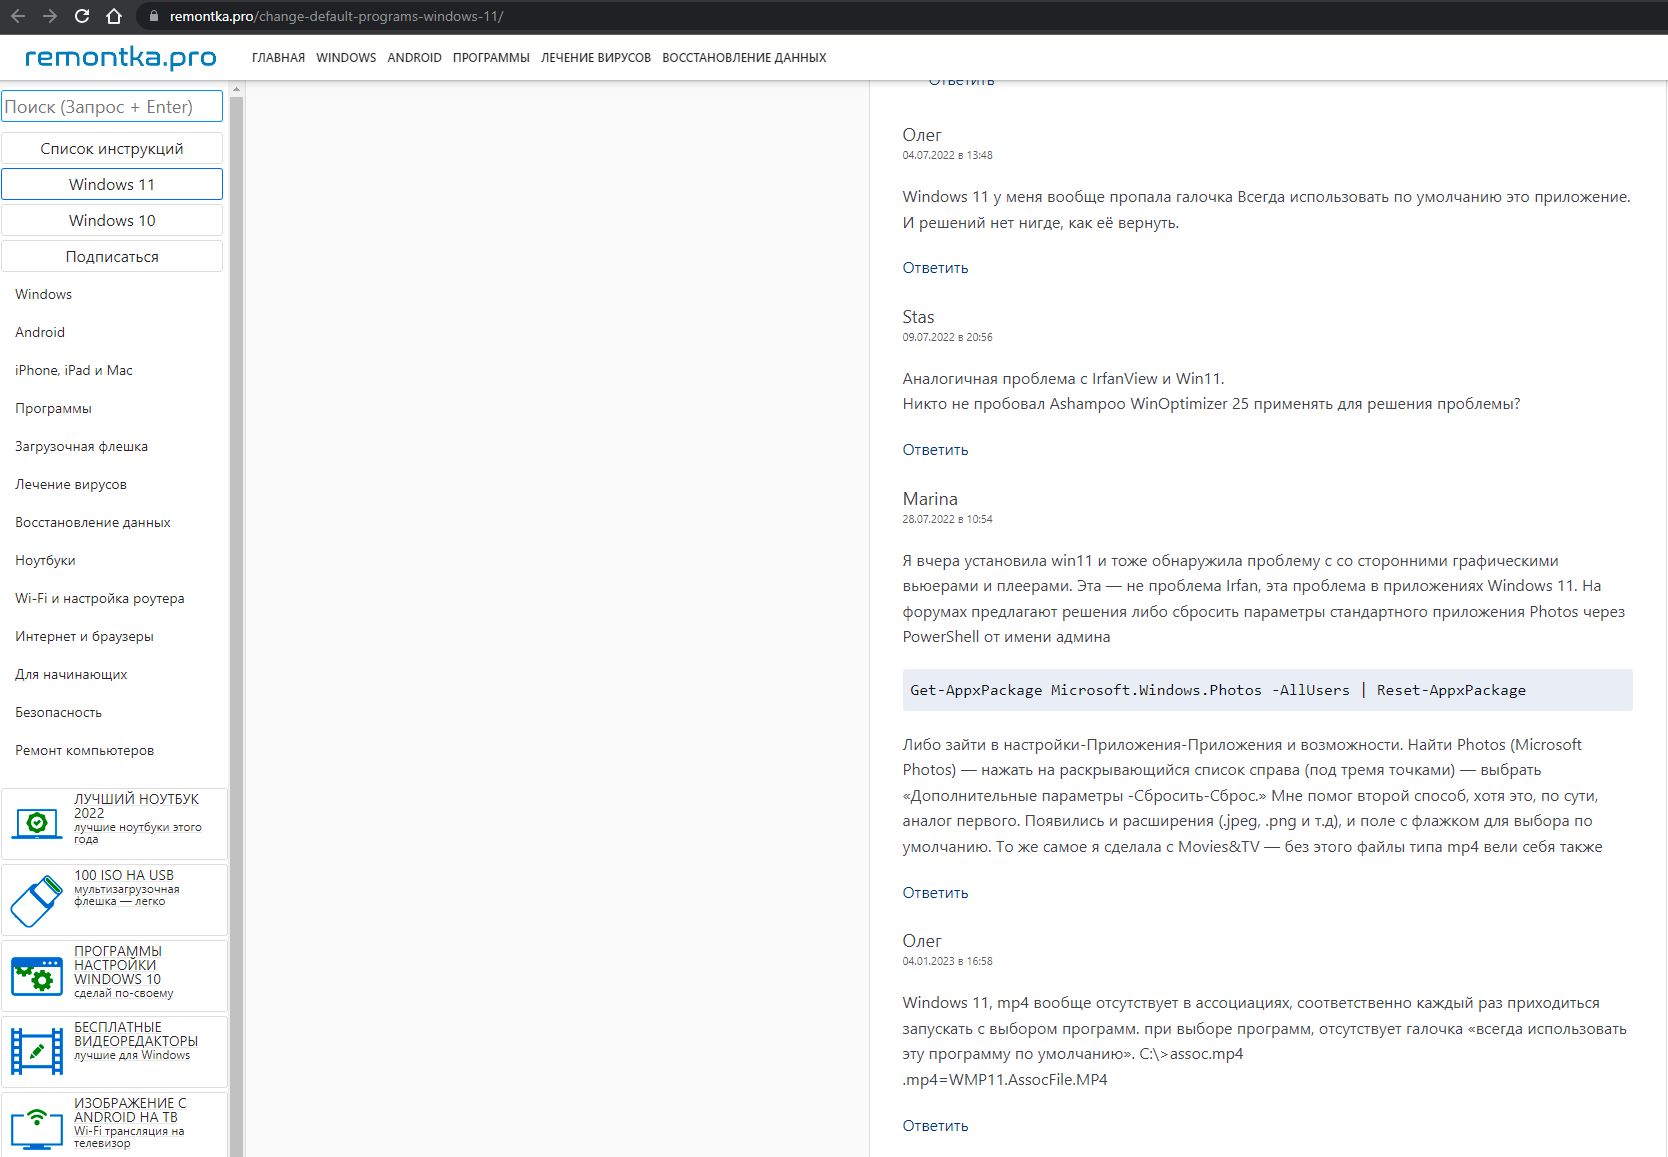
Task: Open Восстановление данных sidebar category
Action: [93, 522]
